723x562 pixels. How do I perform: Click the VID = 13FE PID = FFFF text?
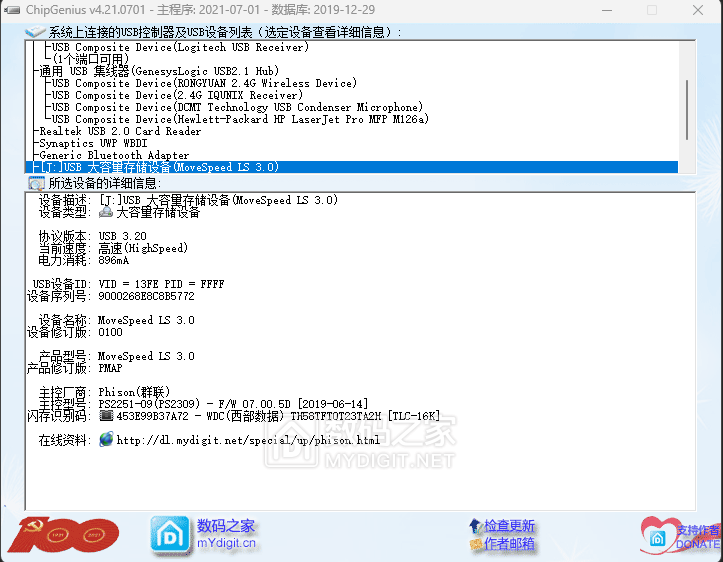[161, 284]
